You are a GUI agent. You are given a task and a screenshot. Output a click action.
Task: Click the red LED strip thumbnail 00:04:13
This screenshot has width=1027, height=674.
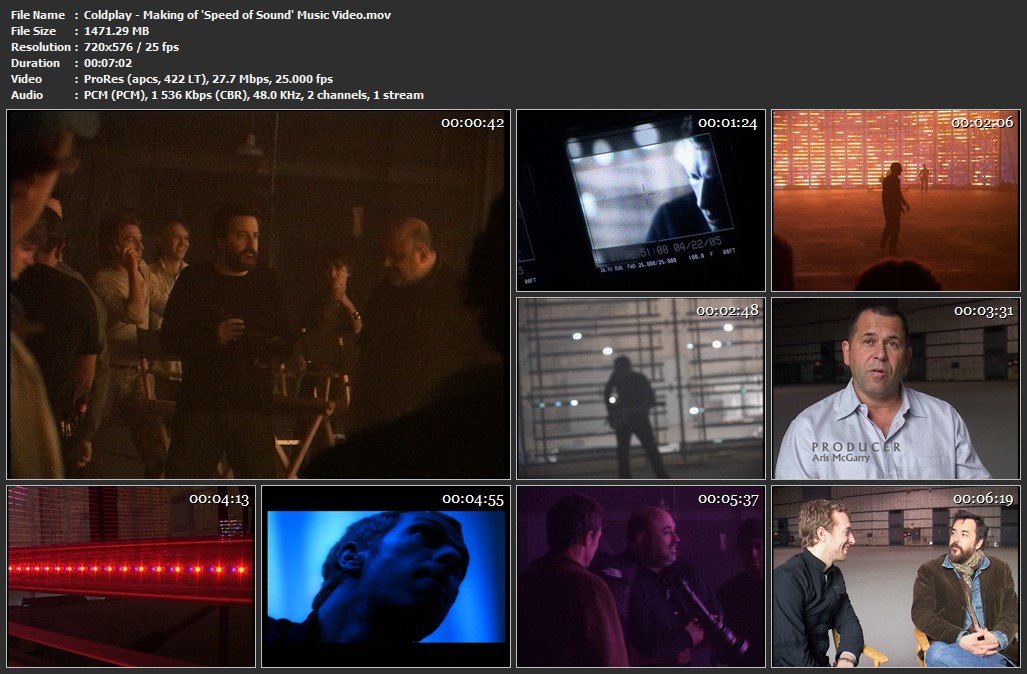coord(131,576)
